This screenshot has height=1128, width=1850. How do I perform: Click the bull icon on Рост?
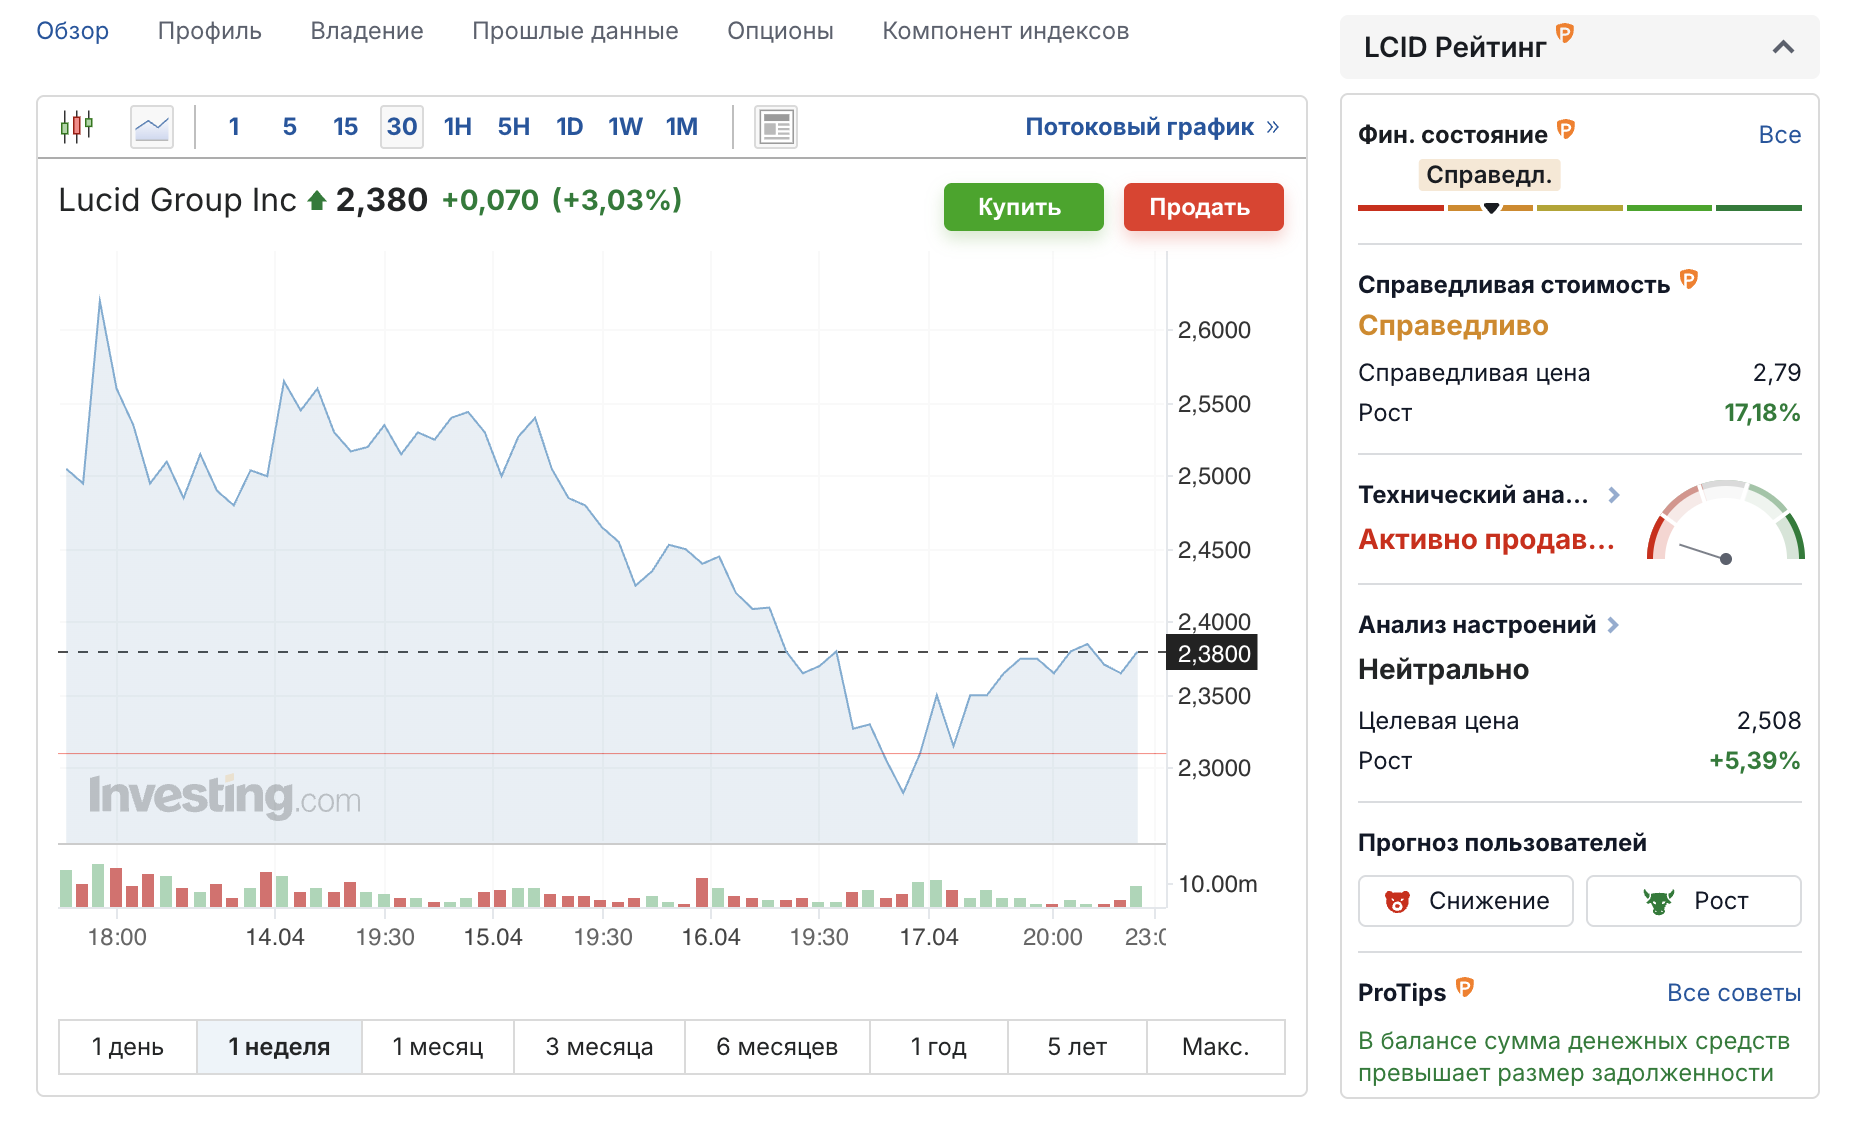coord(1659,901)
